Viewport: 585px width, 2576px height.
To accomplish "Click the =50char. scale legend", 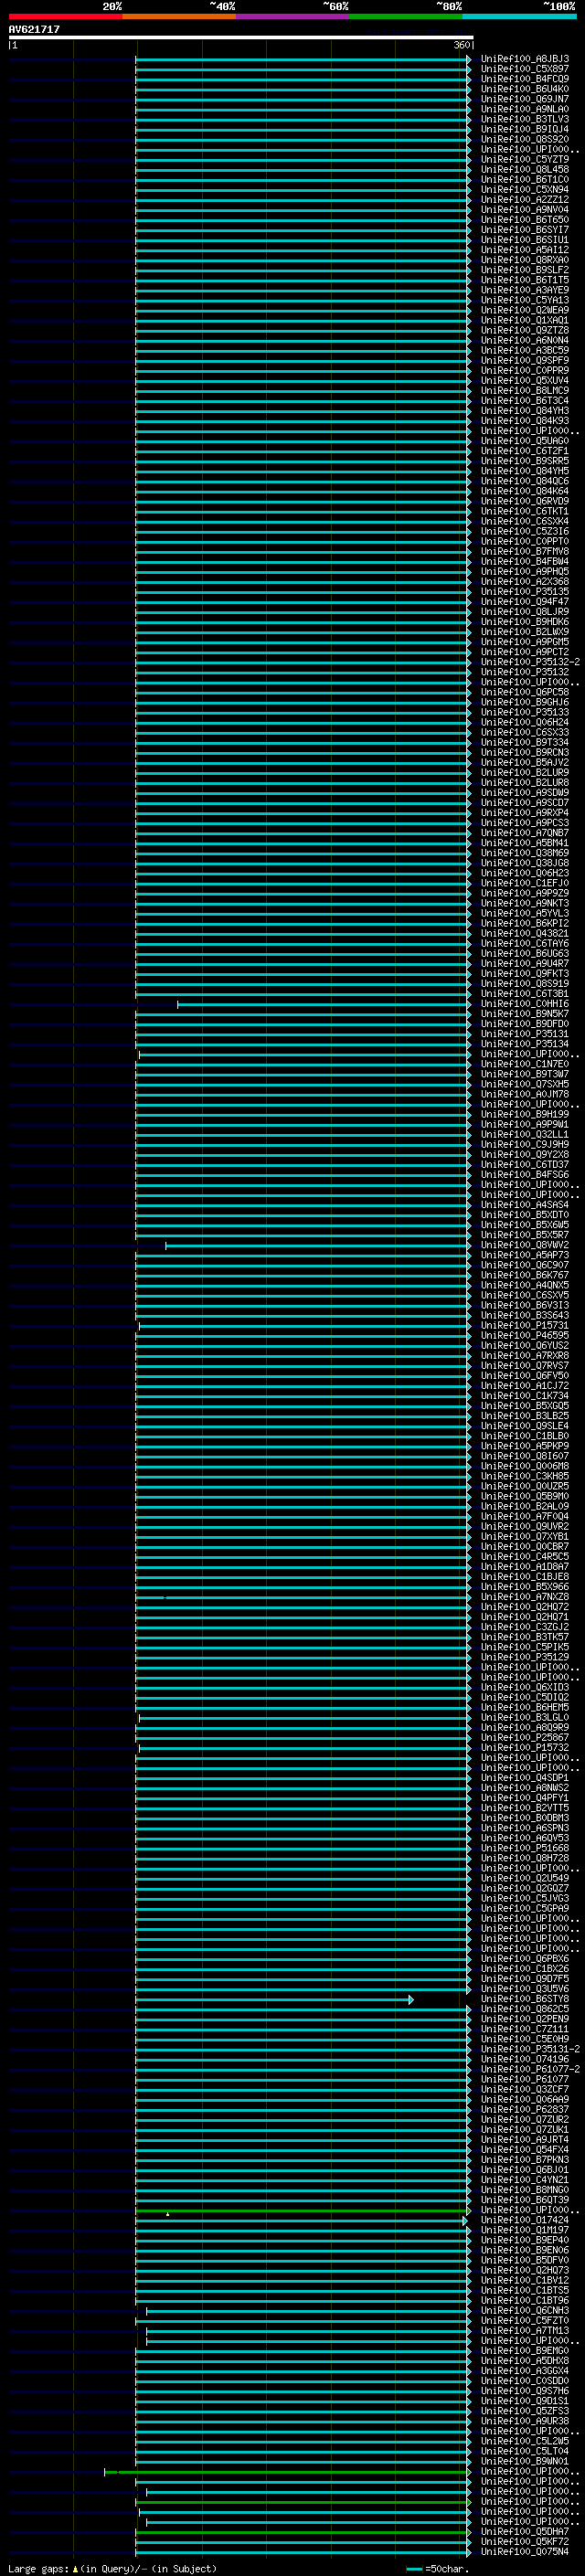I will coord(436,2568).
